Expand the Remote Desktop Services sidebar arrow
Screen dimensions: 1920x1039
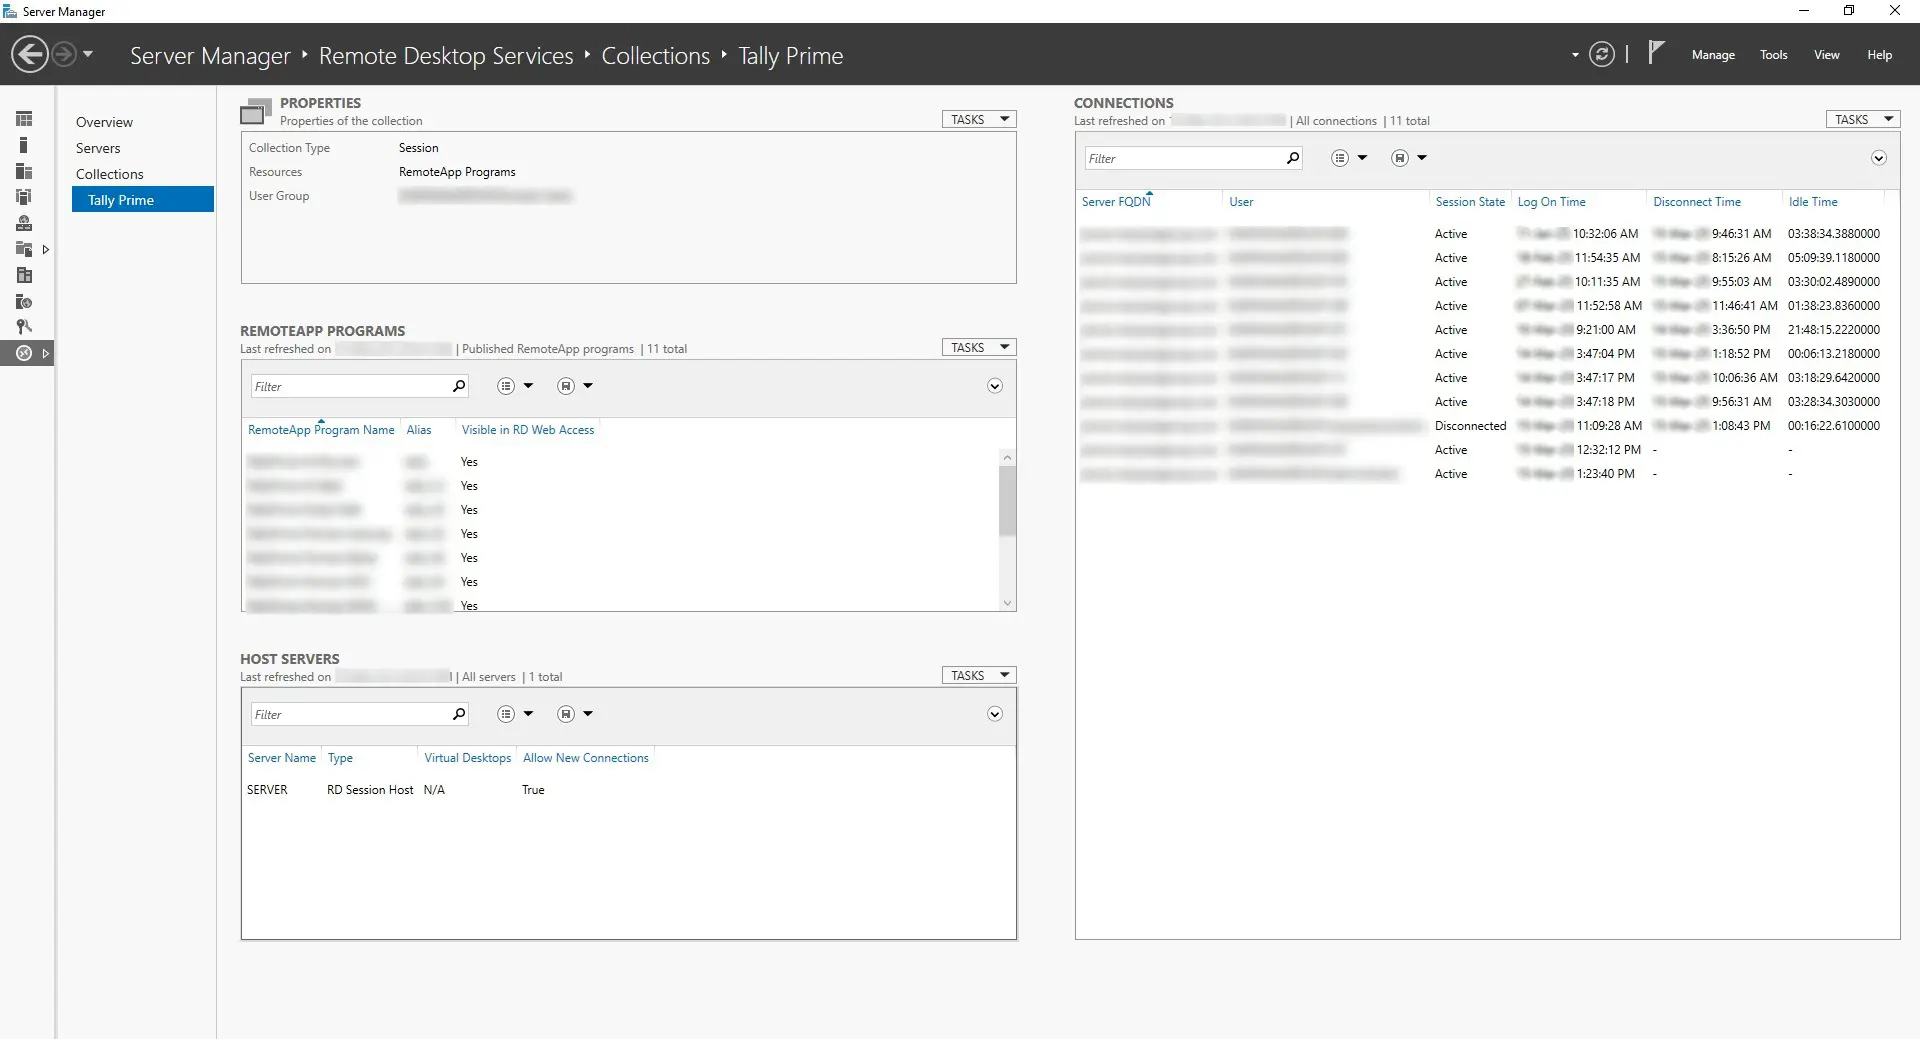click(46, 354)
